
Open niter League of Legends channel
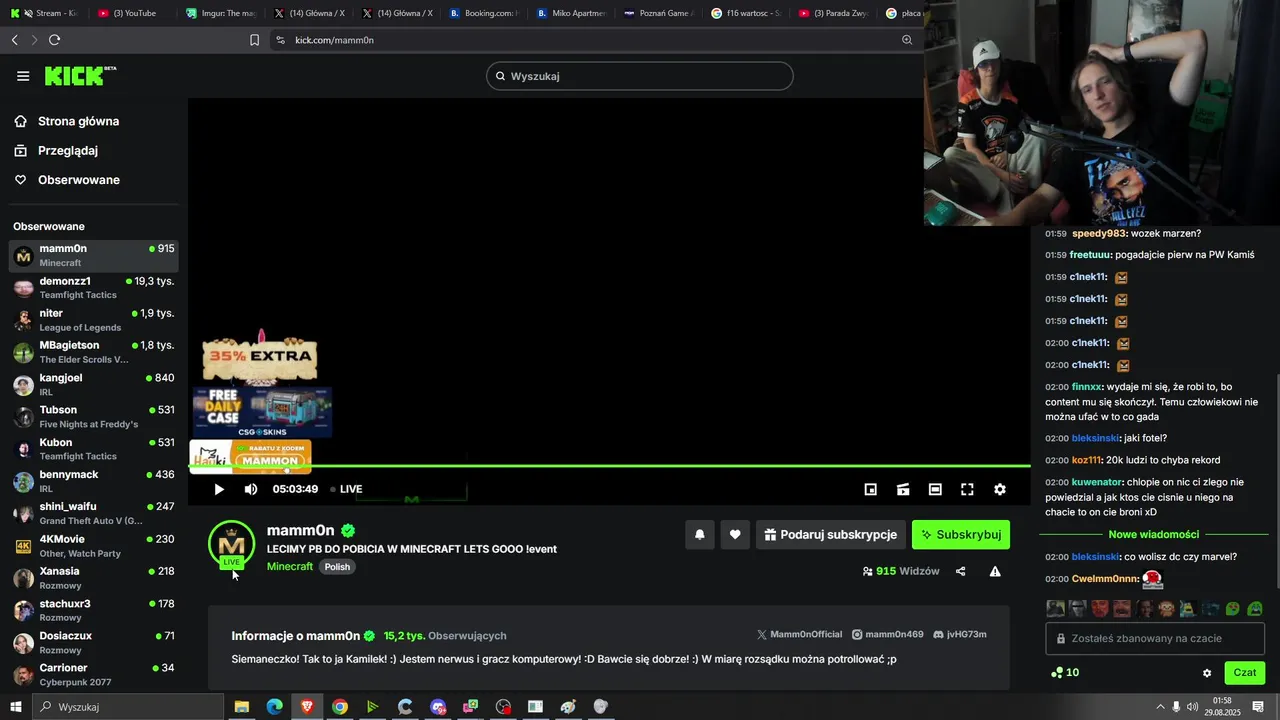[x=94, y=320]
